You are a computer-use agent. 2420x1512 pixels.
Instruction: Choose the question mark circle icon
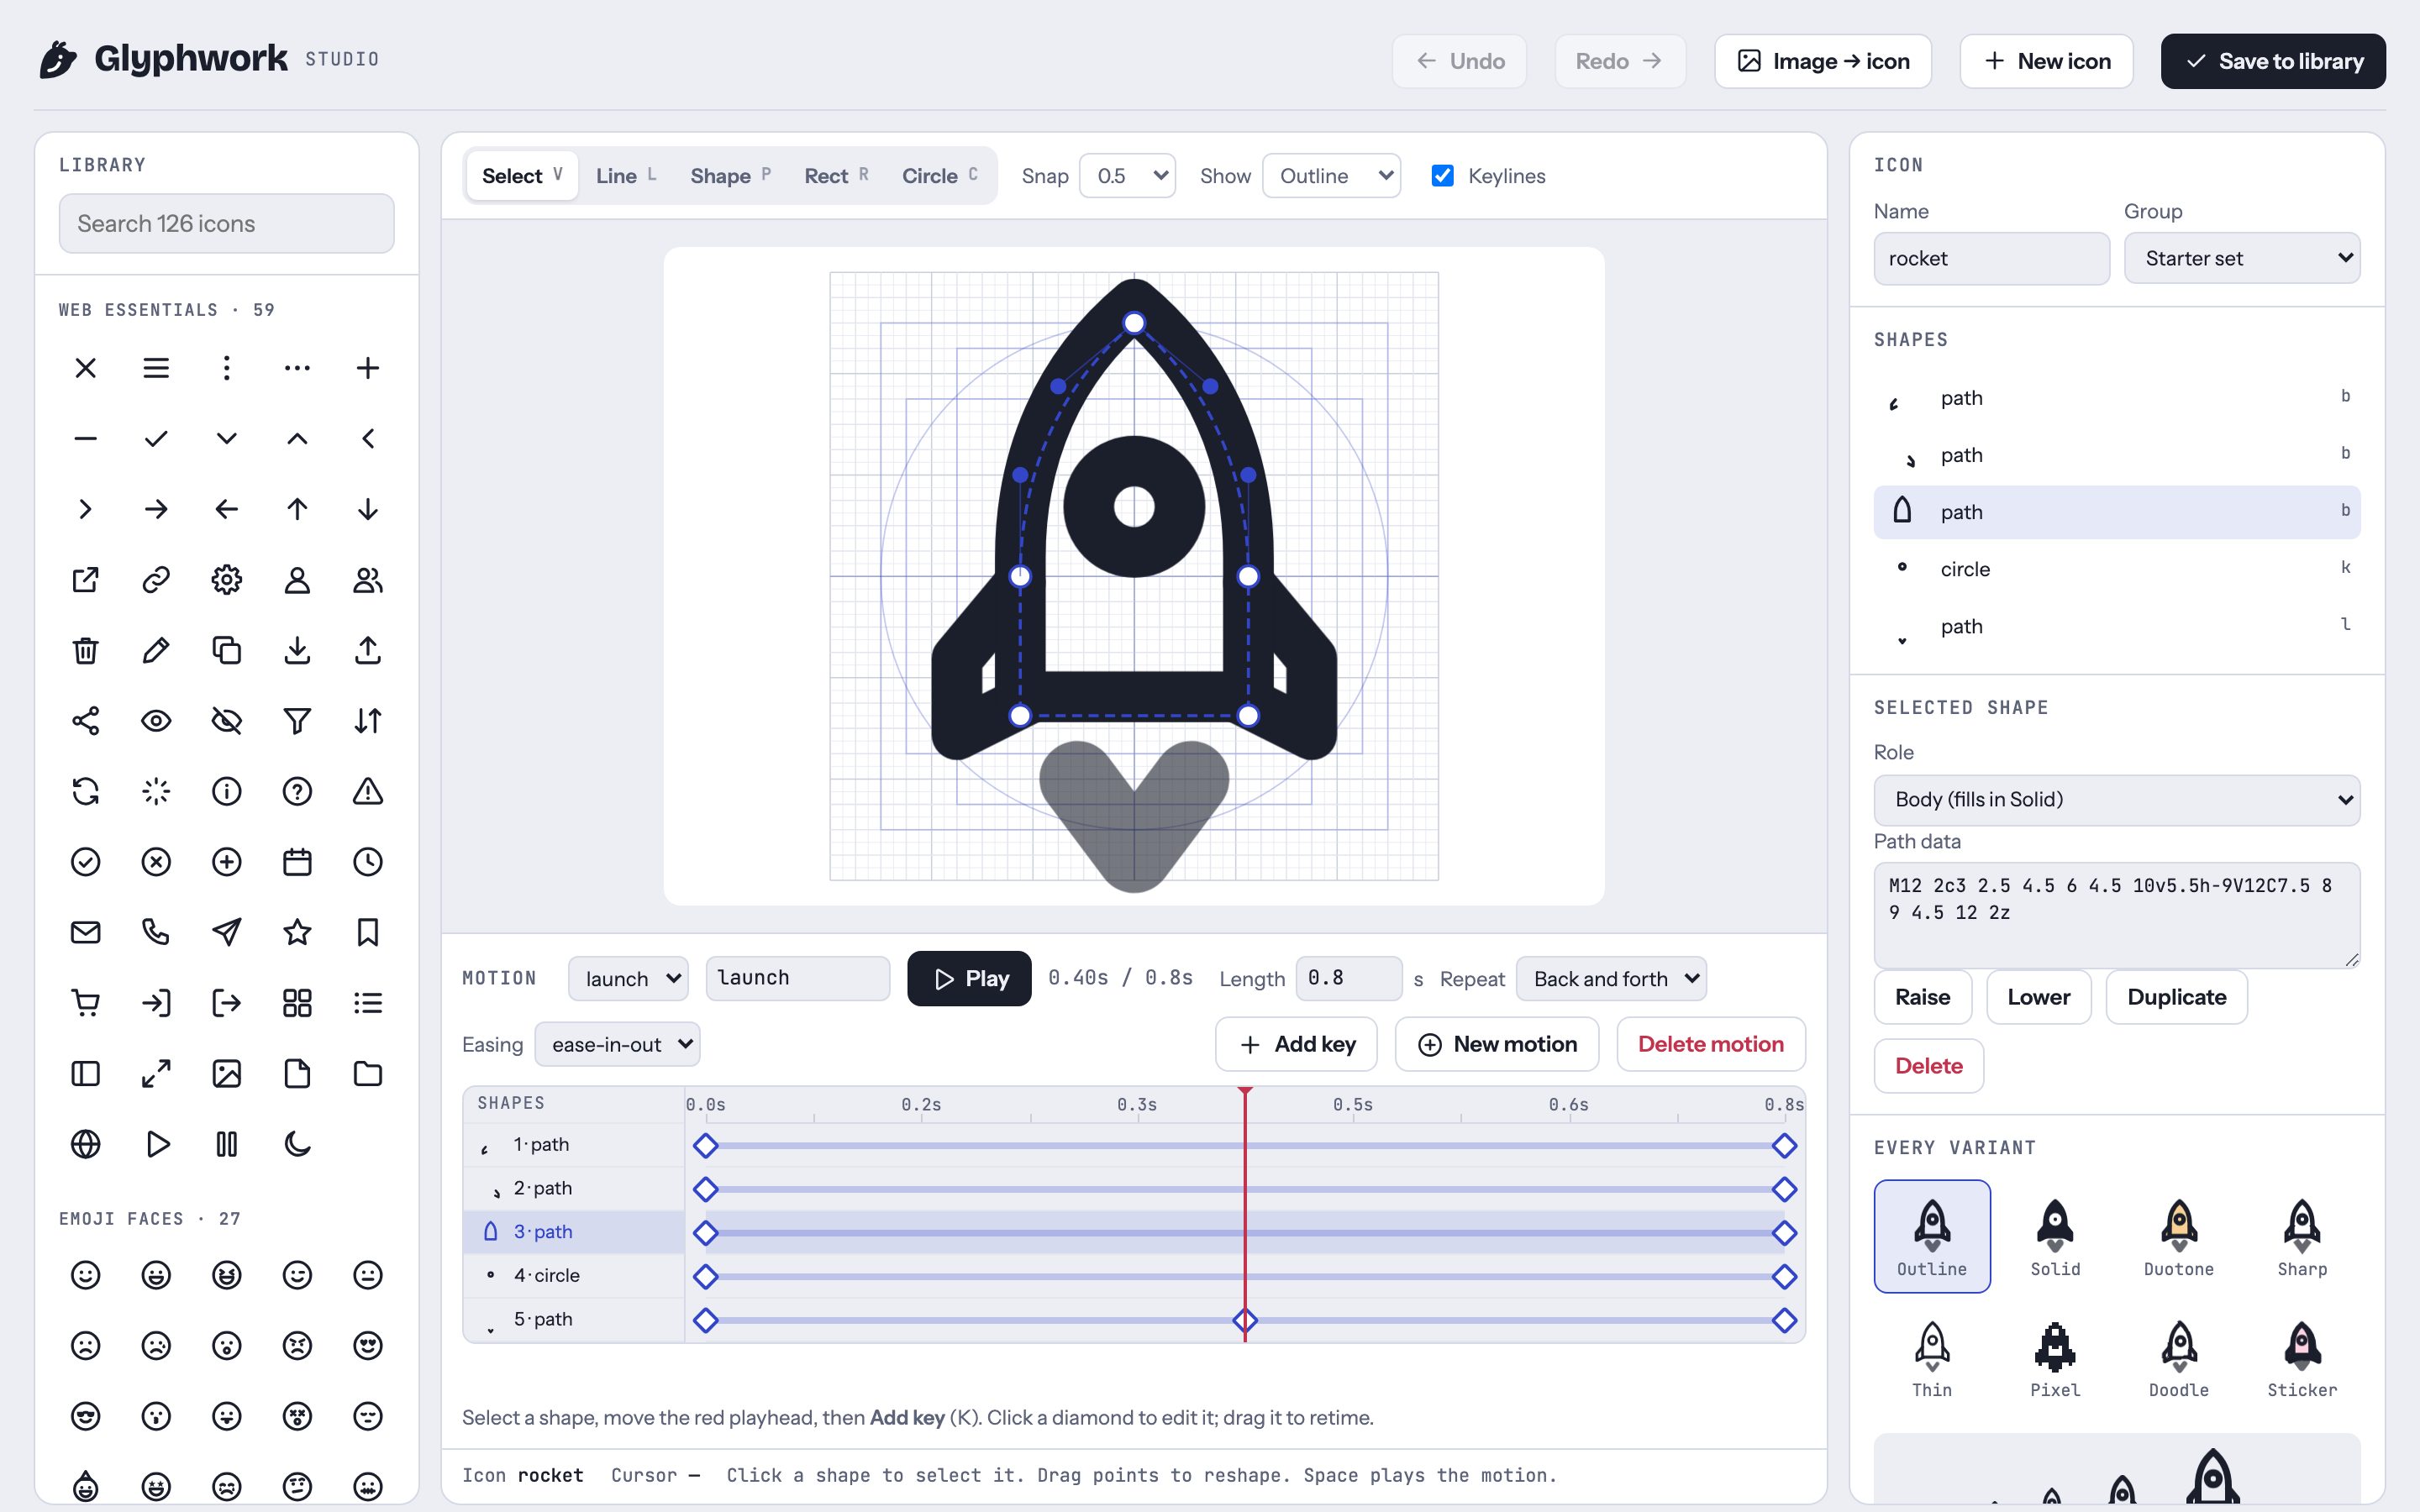[x=297, y=791]
